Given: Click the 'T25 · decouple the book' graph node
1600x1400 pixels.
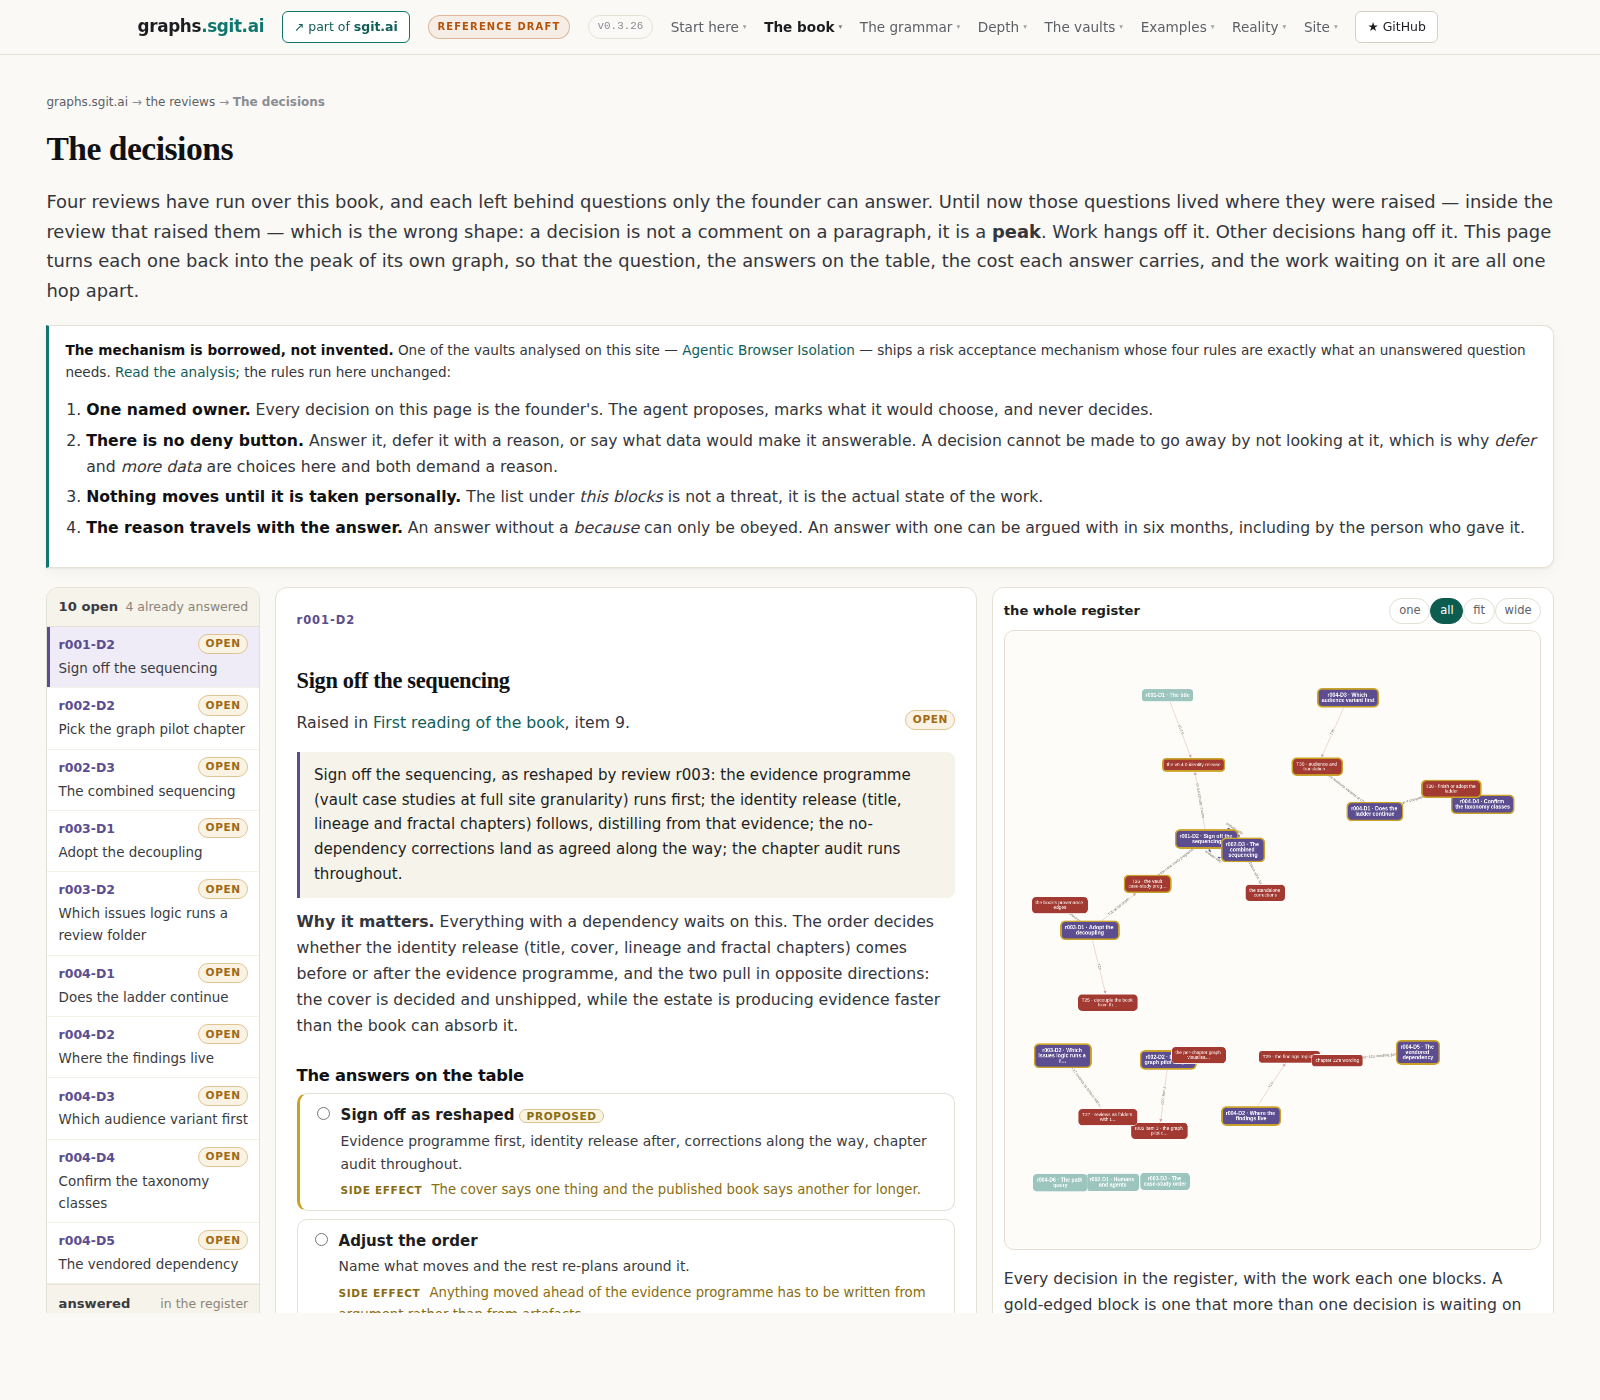Looking at the screenshot, I should coord(1107,1002).
